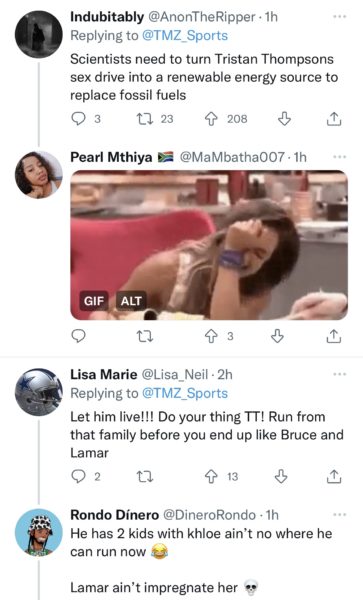Retweet Pearl Mthiya's GIF reply

click(145, 336)
